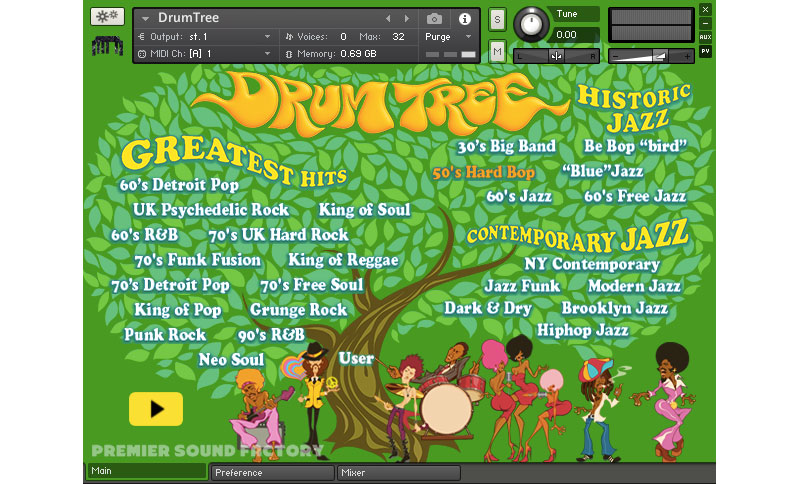Choose the 70's Free Soul kit
The image size is (800, 484).
tap(312, 285)
